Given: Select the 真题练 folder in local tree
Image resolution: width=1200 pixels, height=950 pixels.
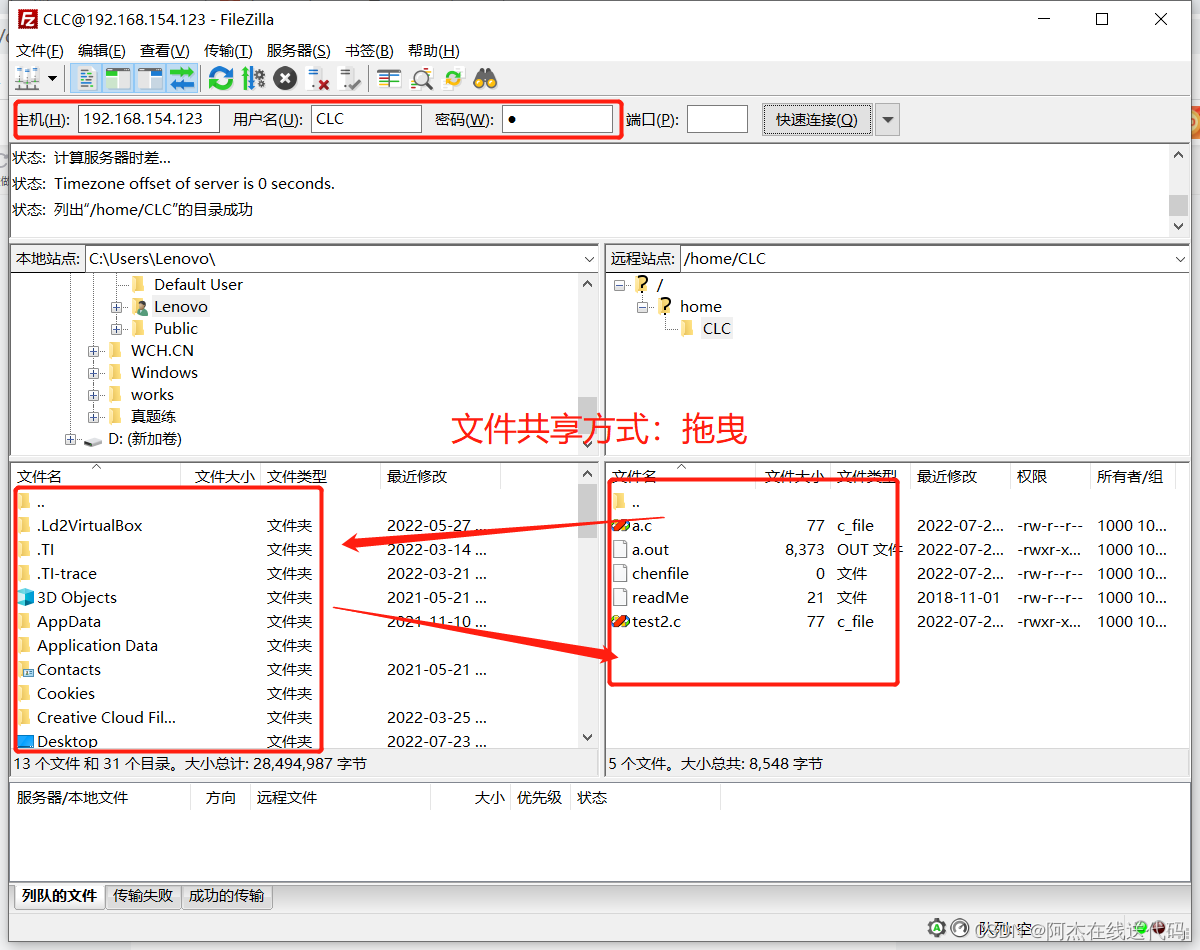Looking at the screenshot, I should [153, 417].
